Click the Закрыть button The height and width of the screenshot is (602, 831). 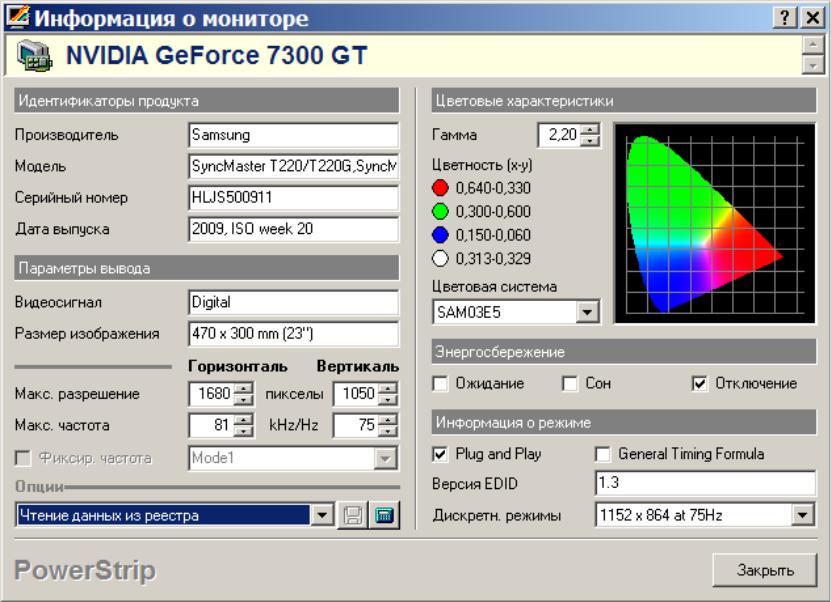[765, 570]
